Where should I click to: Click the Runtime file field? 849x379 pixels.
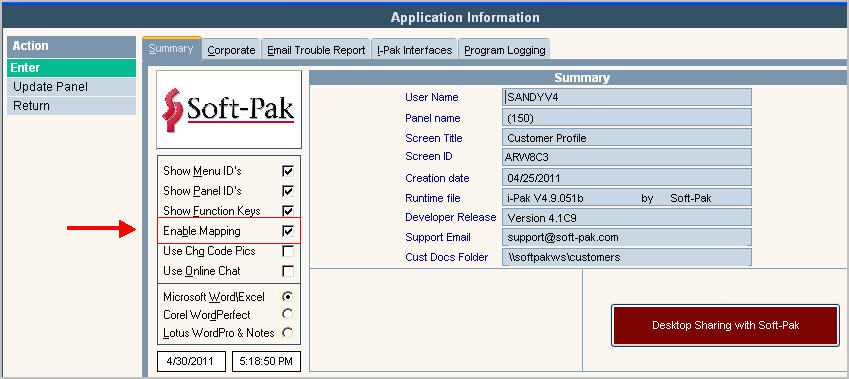[x=627, y=198]
